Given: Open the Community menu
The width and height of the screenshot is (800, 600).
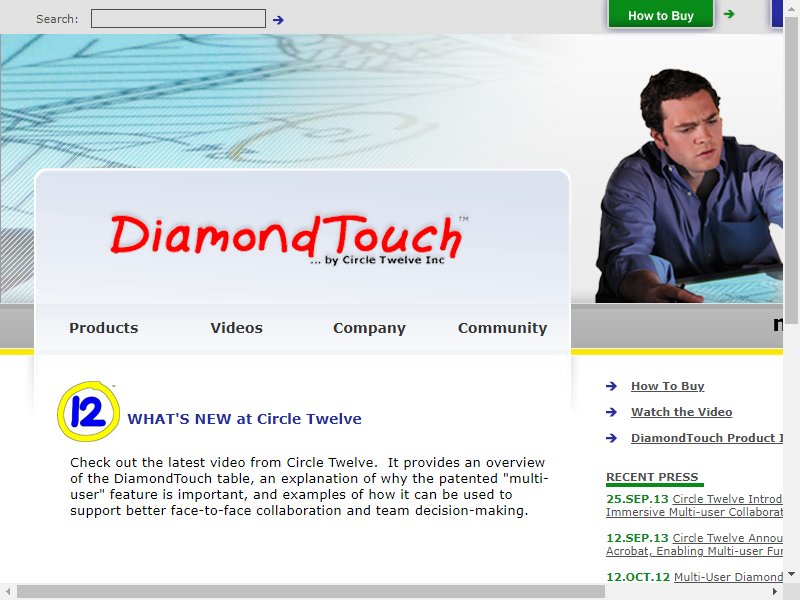Looking at the screenshot, I should (502, 328).
